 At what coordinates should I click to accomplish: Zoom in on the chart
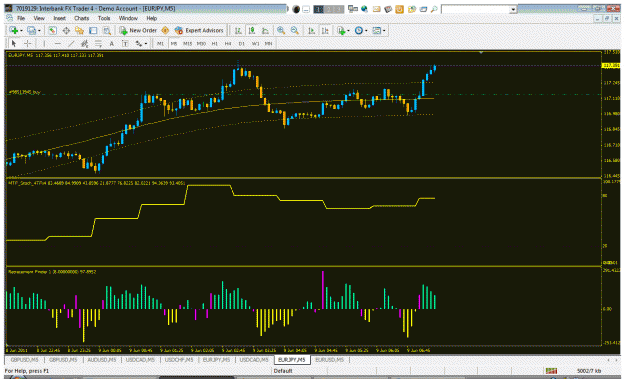click(281, 30)
